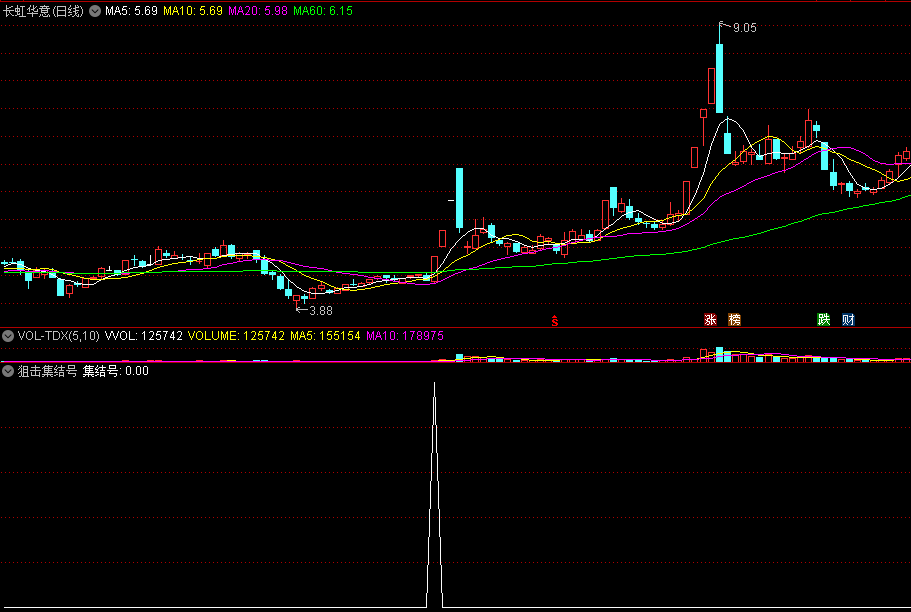Select the VOLUME: 125742 value
The width and height of the screenshot is (911, 612).
coord(236,336)
